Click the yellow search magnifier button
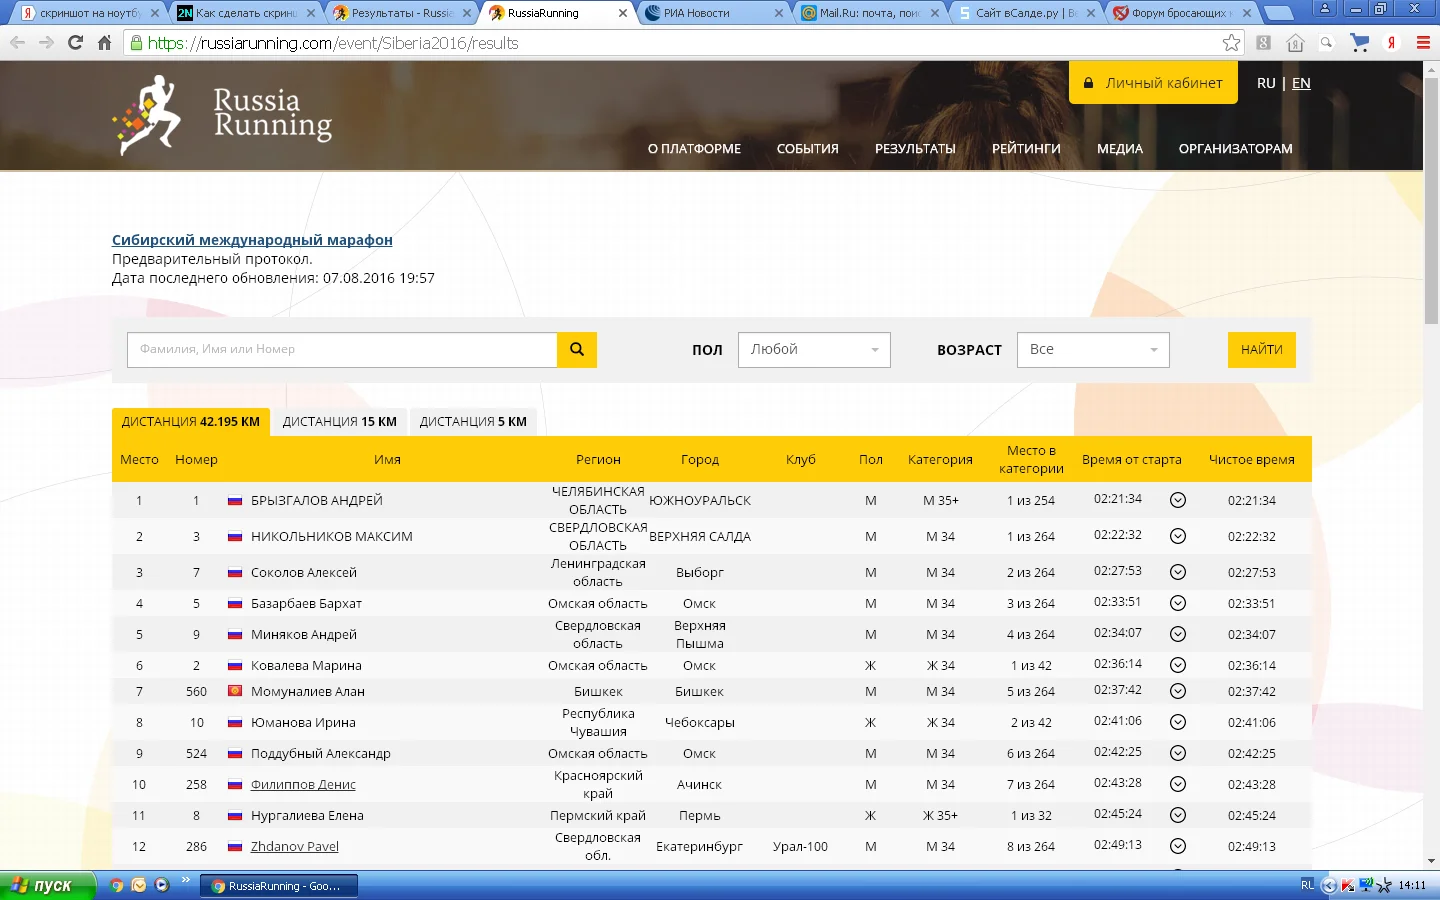 tap(577, 350)
